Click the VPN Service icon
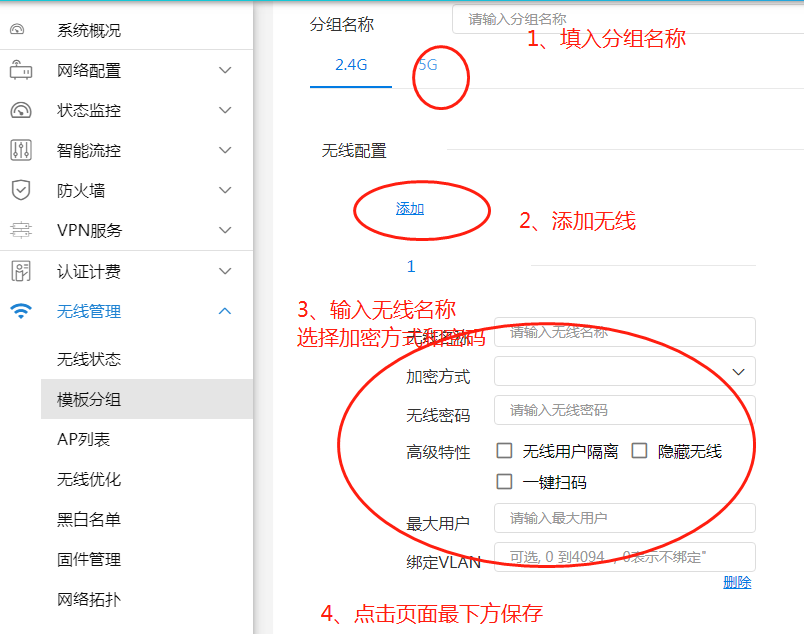The image size is (804, 634). click(20, 230)
